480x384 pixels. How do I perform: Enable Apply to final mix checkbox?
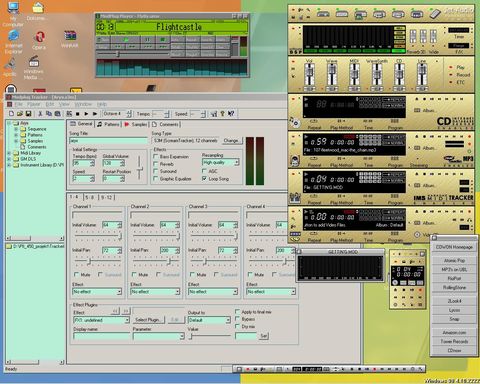click(237, 311)
